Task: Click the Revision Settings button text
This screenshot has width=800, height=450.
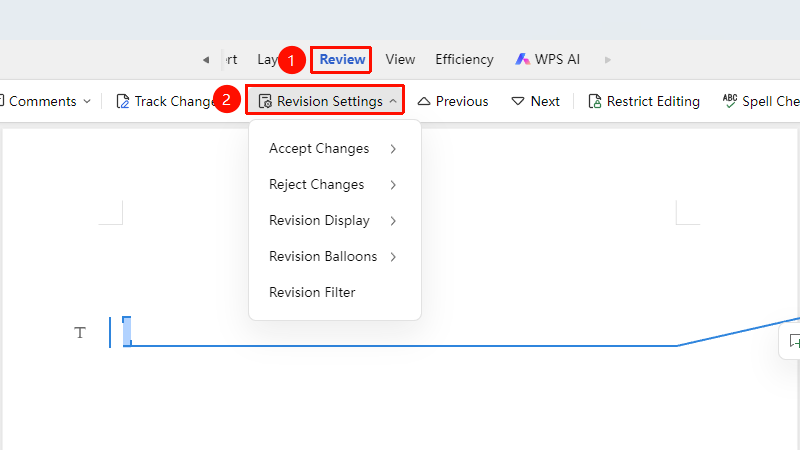Action: [x=330, y=101]
